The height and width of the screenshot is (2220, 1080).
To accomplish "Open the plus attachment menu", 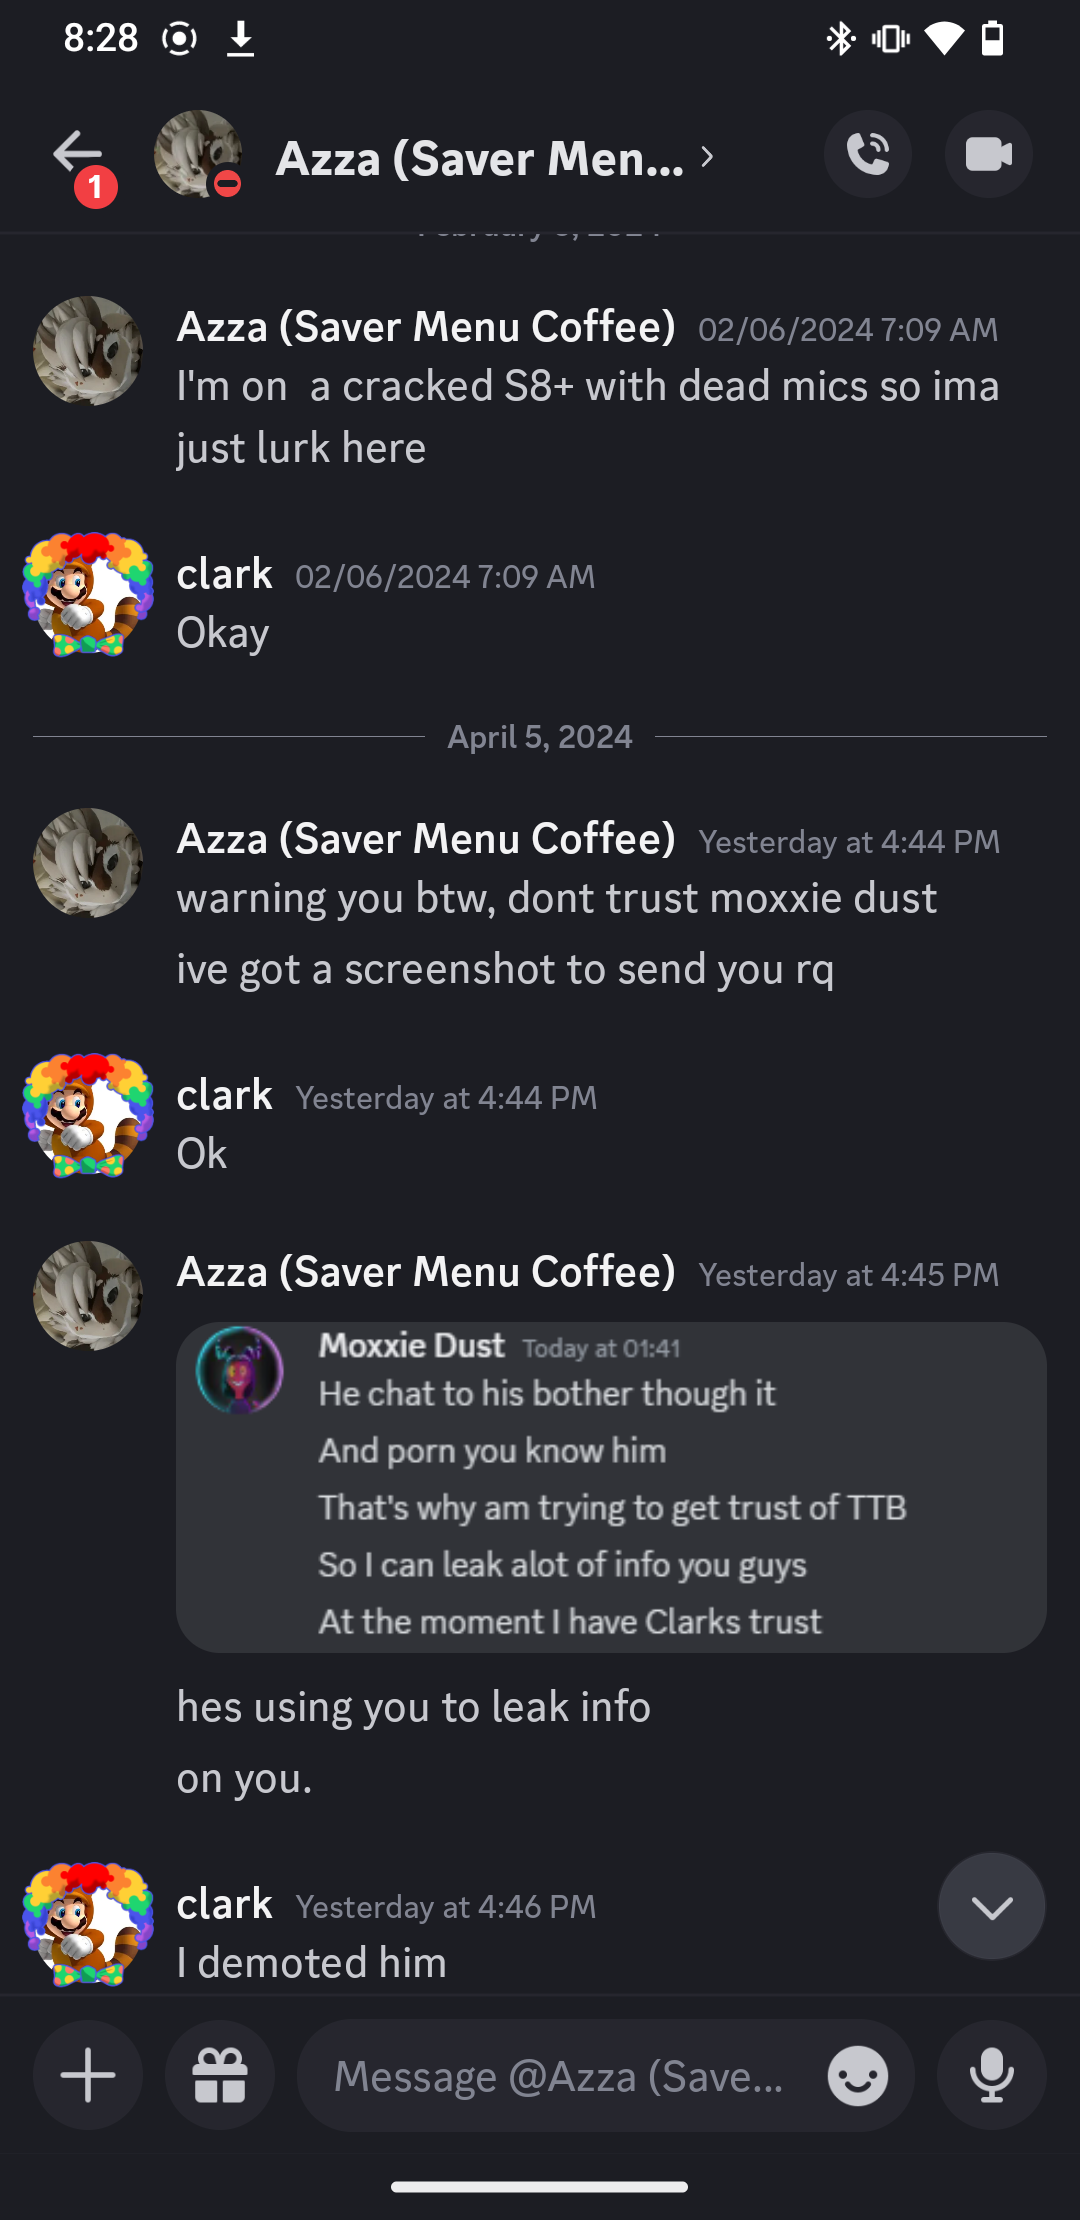I will (x=88, y=2075).
